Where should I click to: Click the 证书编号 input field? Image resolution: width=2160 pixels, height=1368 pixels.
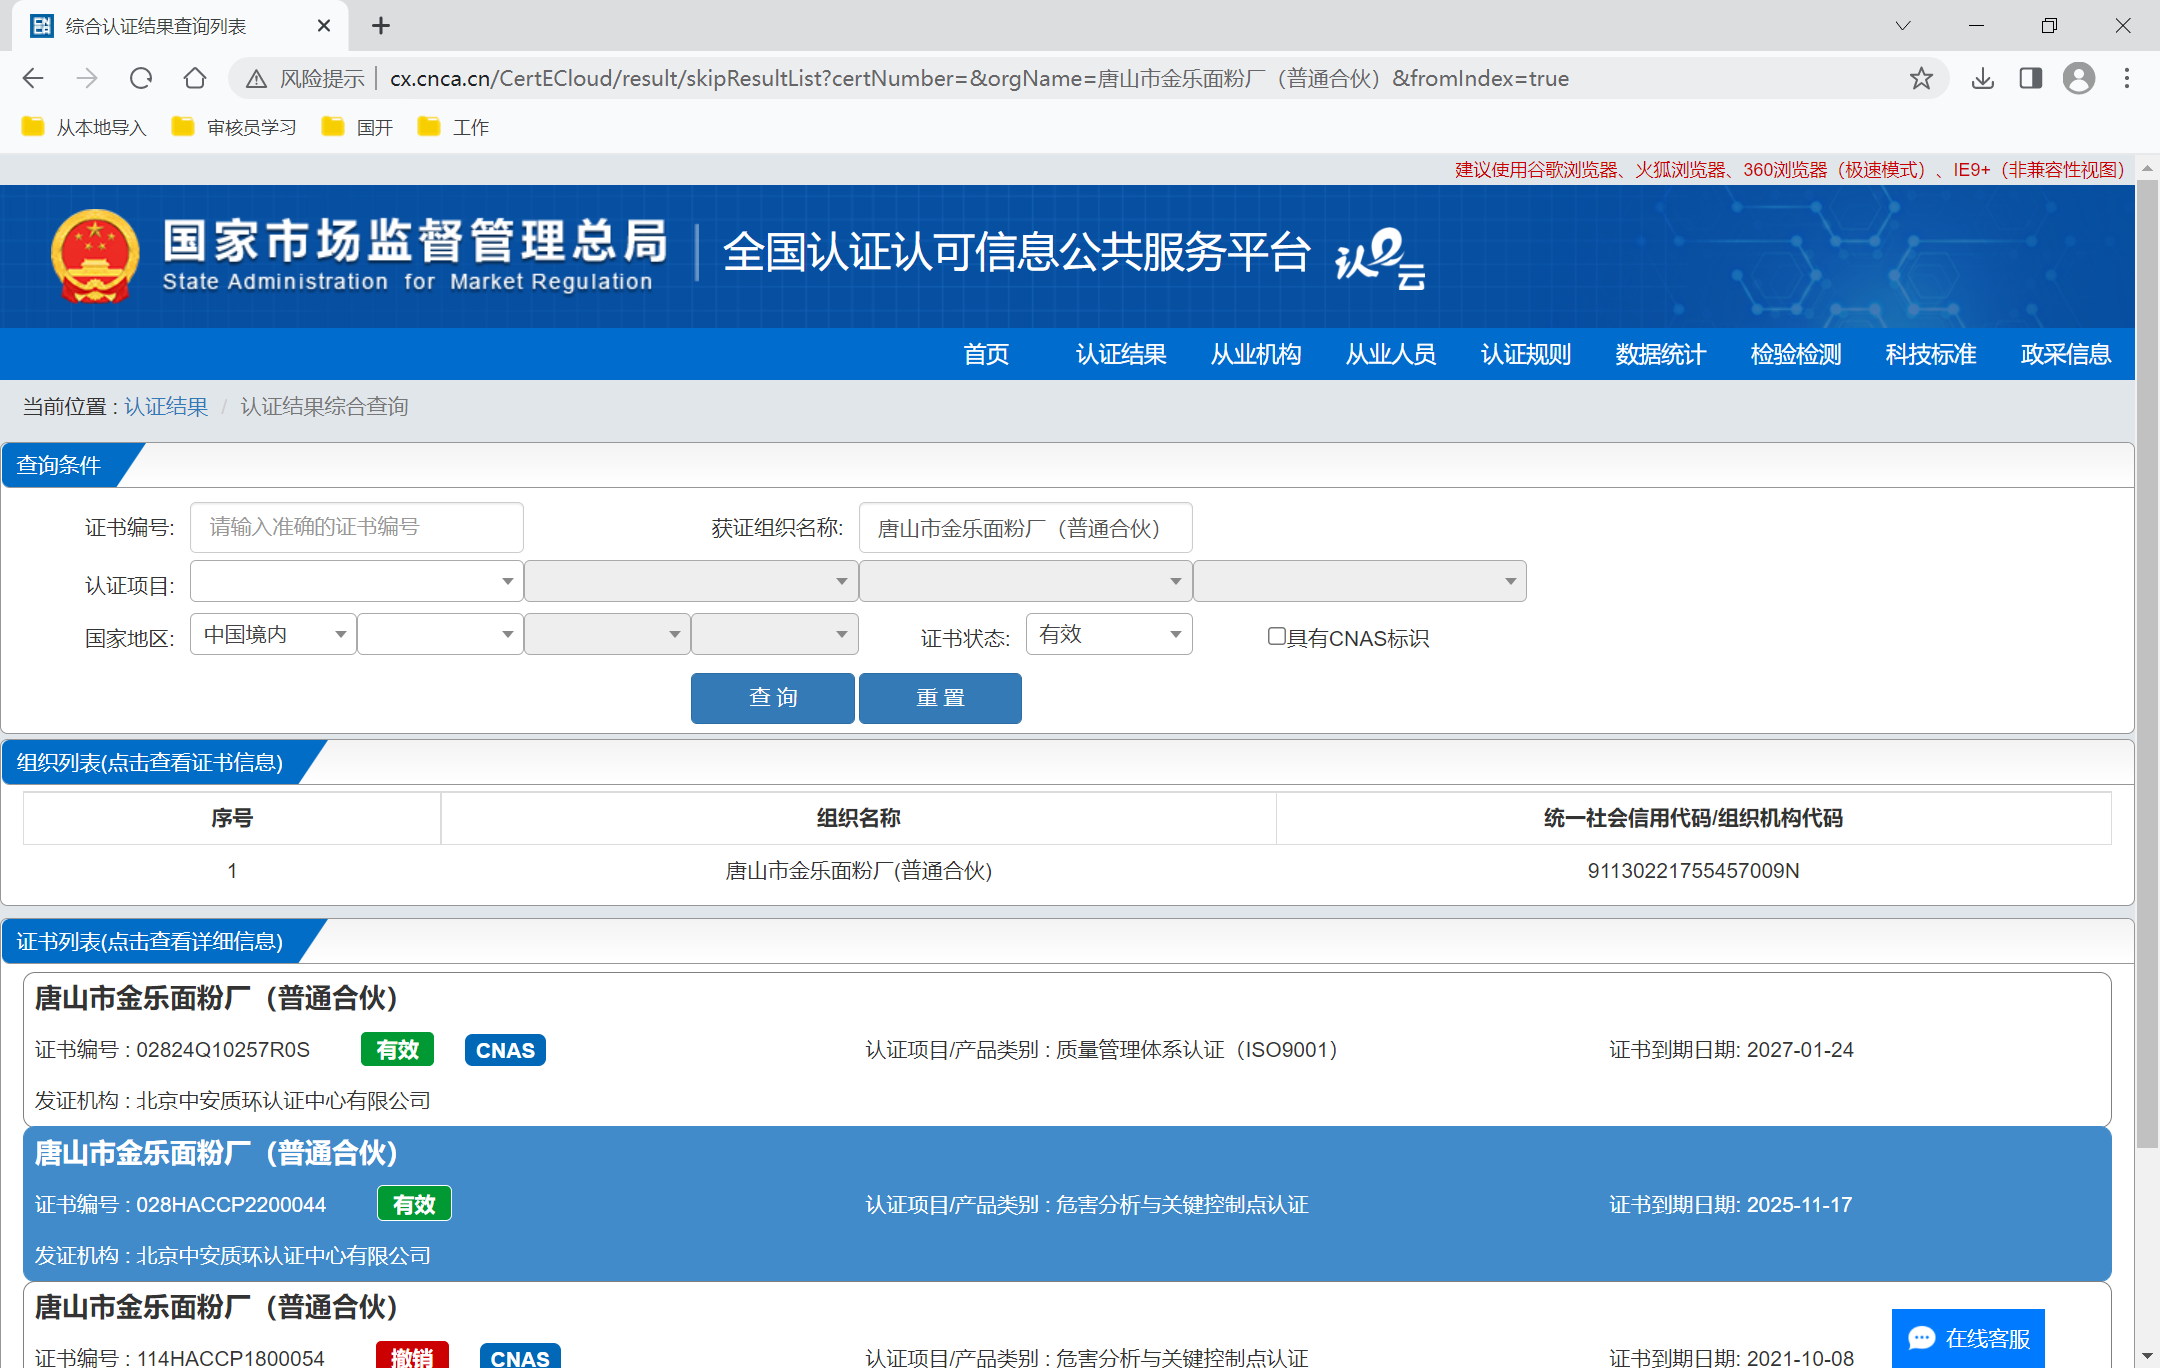[x=356, y=527]
